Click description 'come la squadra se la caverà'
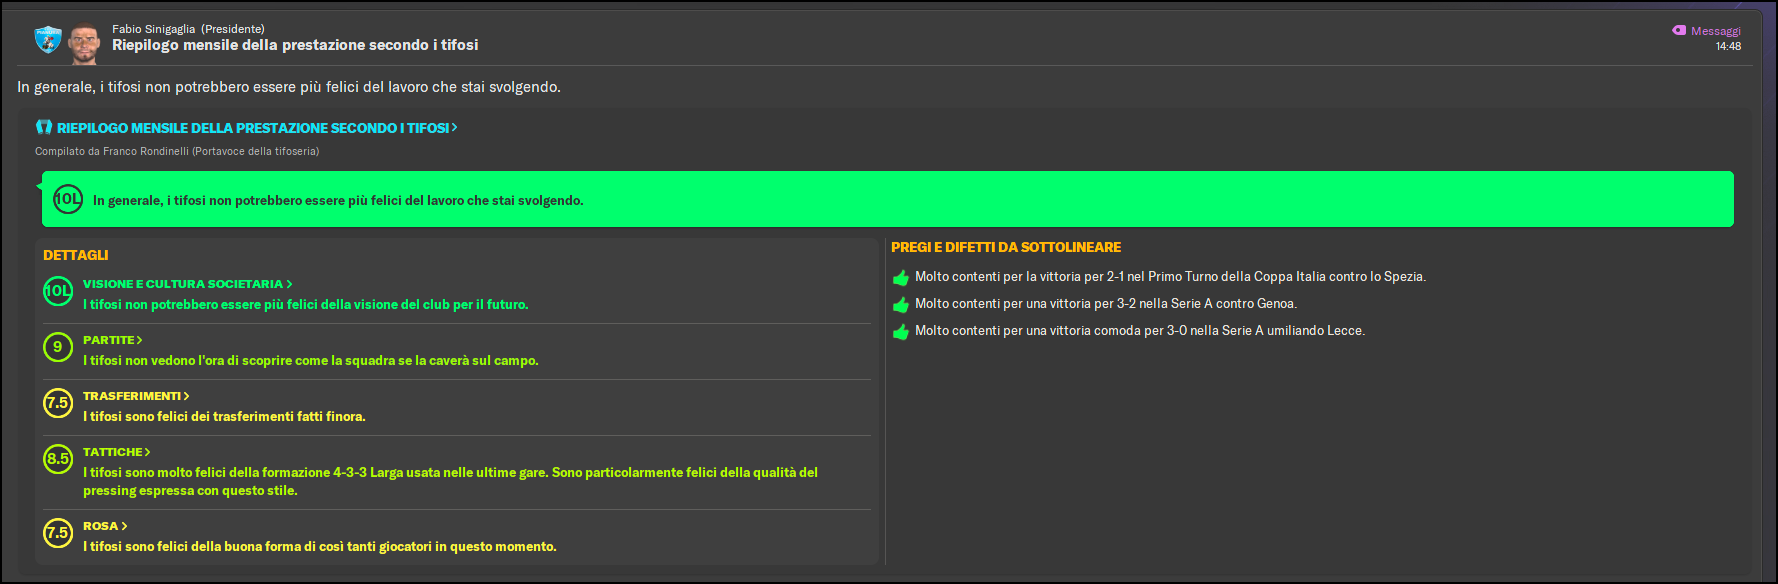This screenshot has width=1778, height=584. 311,361
